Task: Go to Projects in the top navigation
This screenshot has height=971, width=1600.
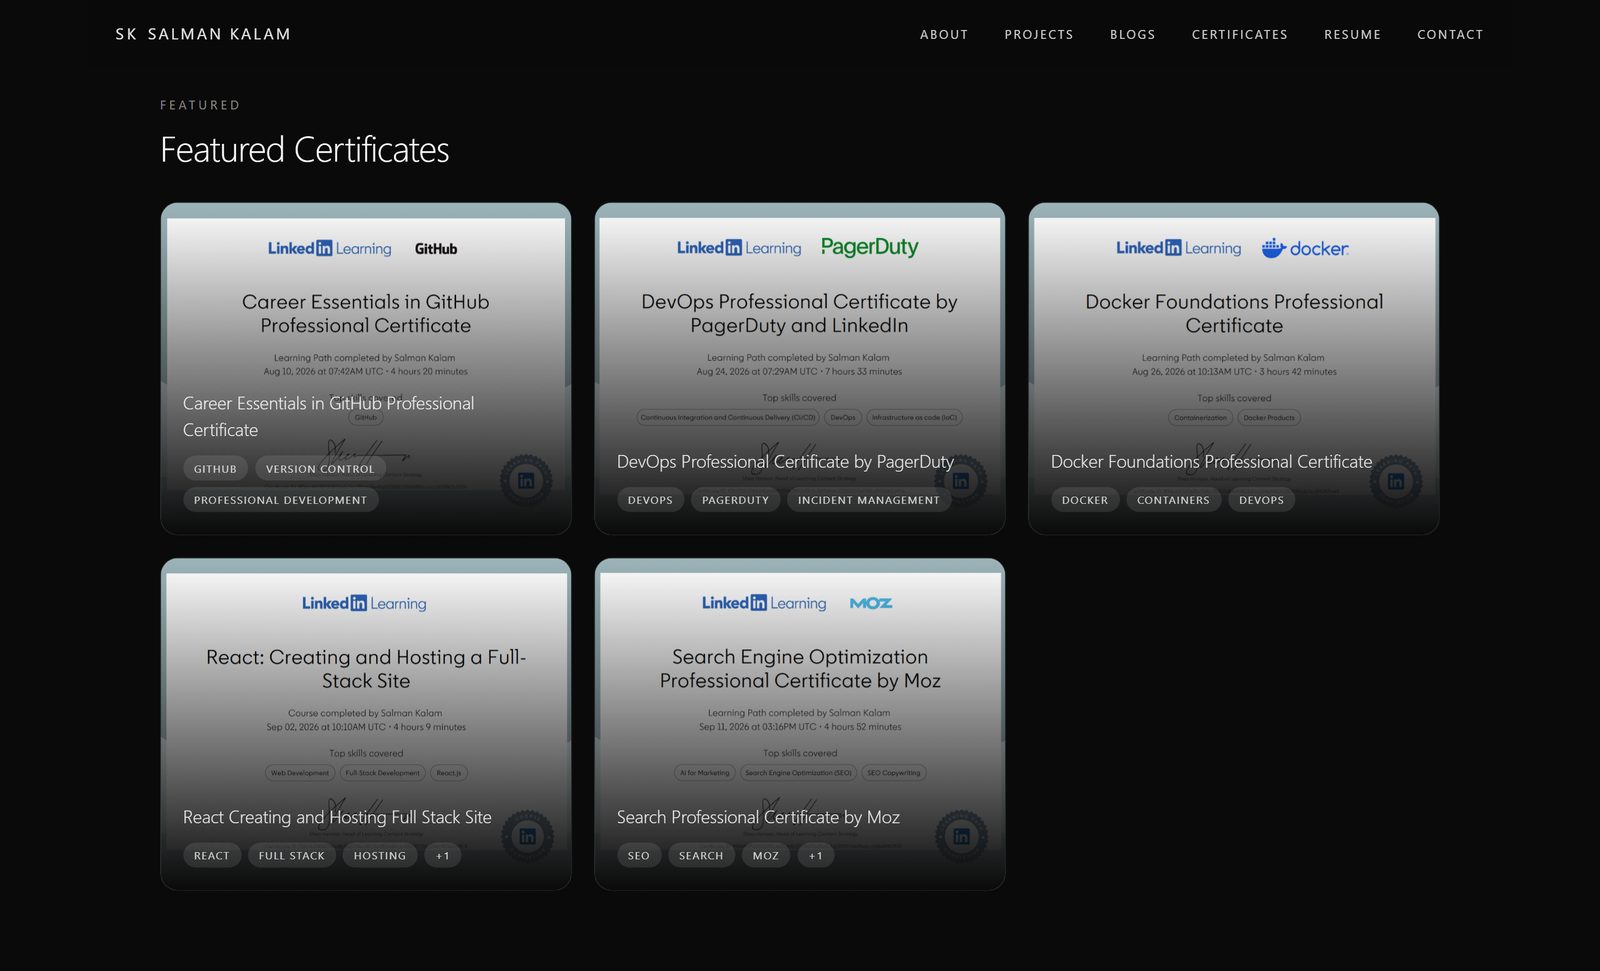Action: tap(1039, 34)
